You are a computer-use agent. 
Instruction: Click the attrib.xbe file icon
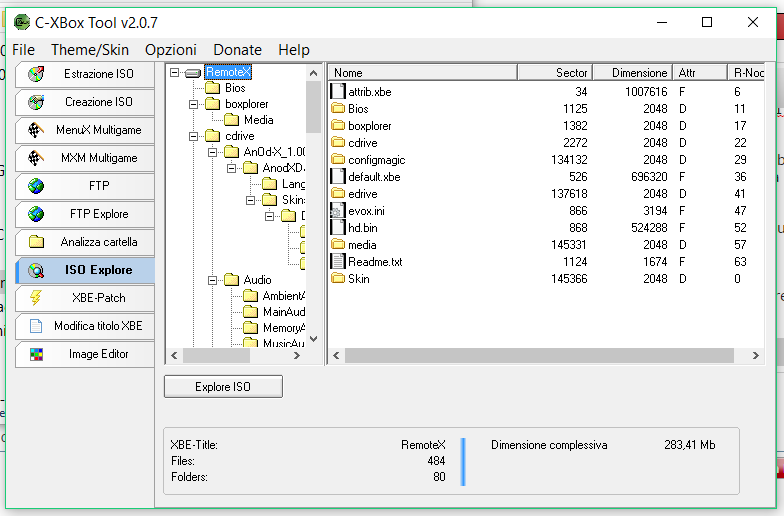tap(338, 92)
